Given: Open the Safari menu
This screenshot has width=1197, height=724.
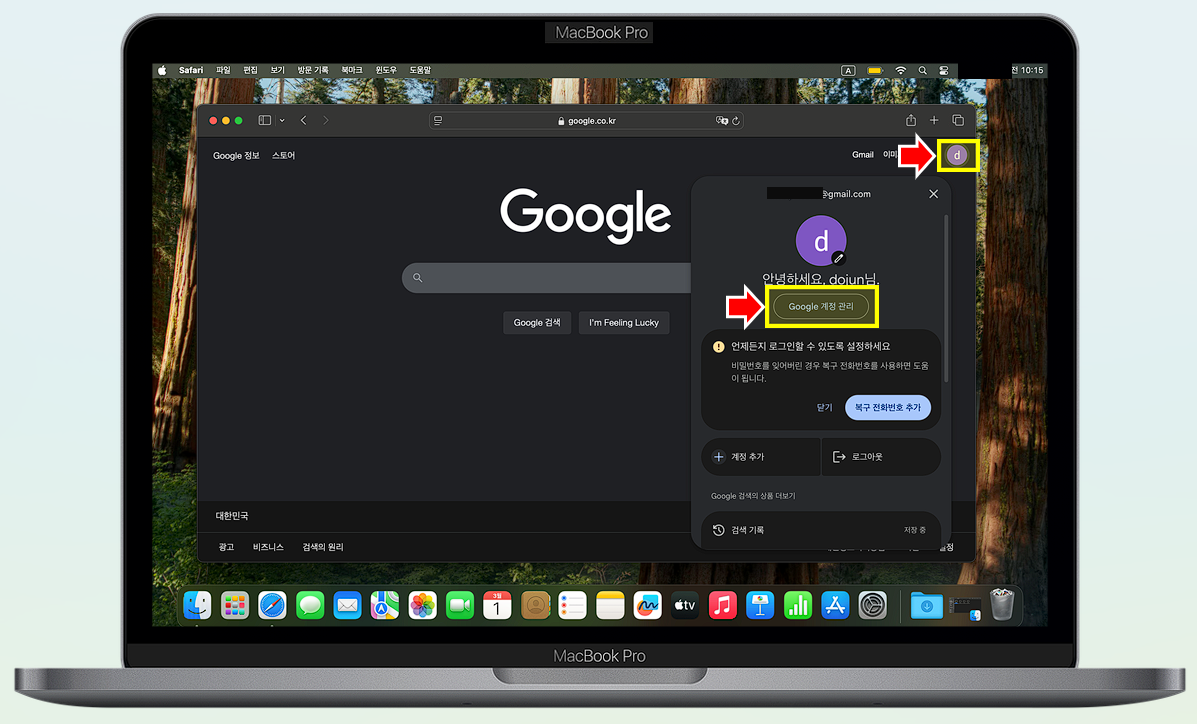Looking at the screenshot, I should (191, 70).
